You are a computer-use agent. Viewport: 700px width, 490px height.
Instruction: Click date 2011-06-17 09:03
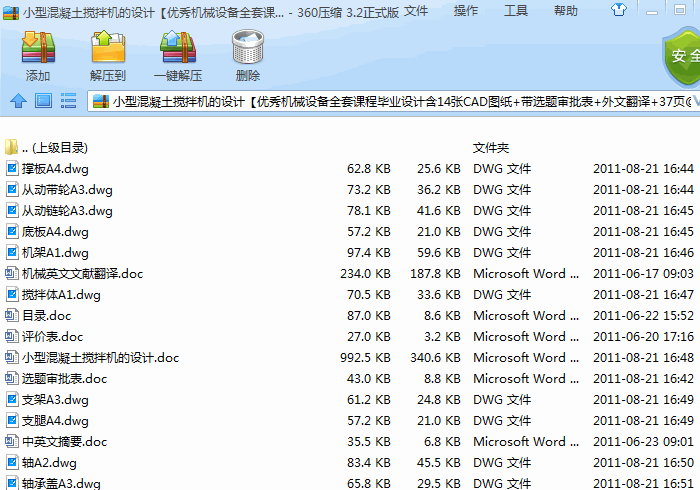[643, 274]
